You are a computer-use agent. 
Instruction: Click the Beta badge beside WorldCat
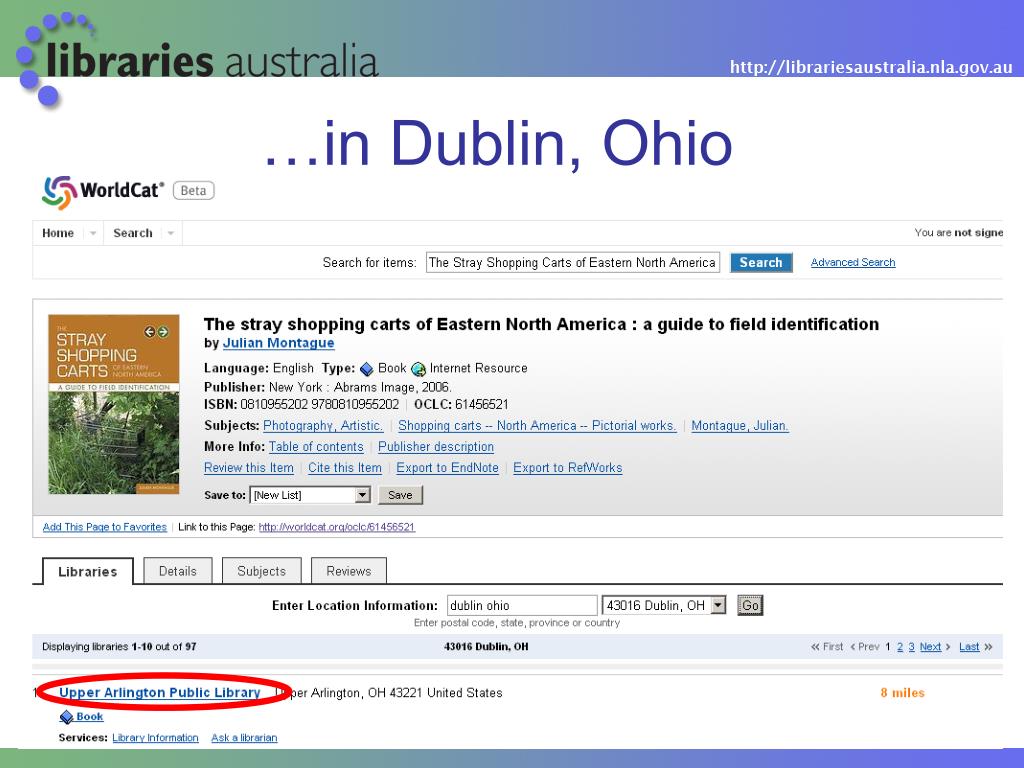(x=193, y=191)
